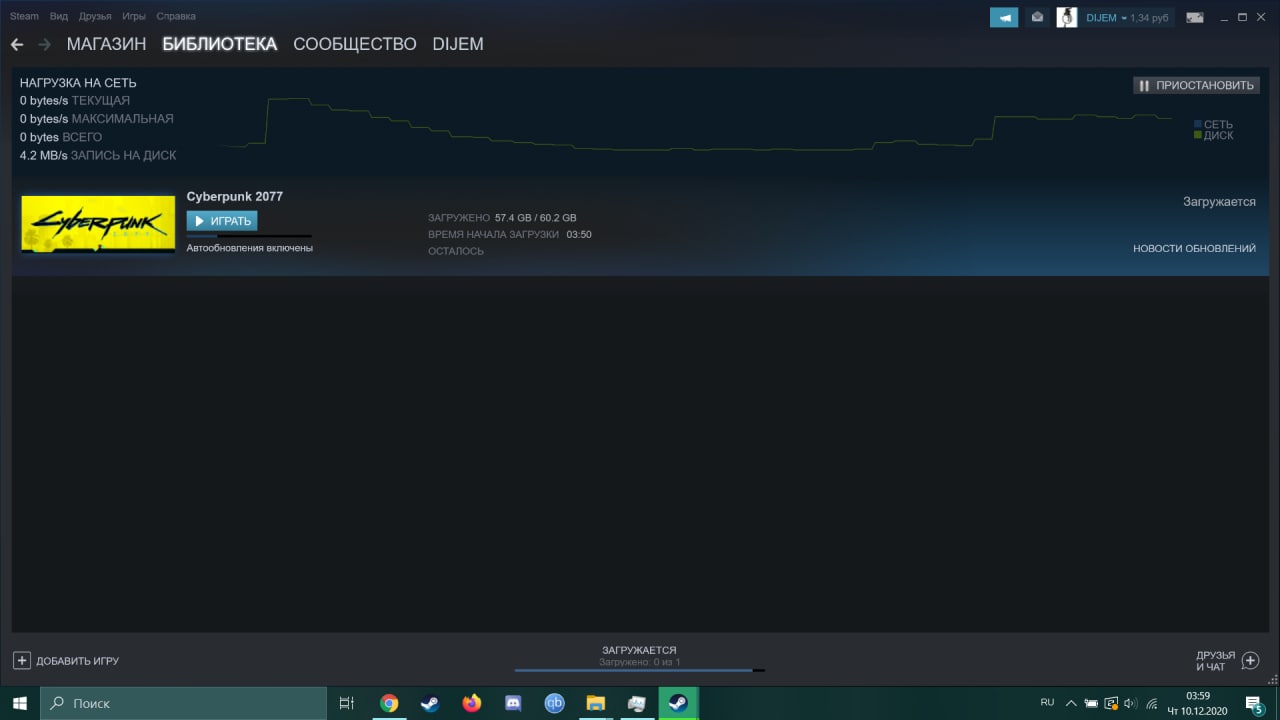Click the ДРУЗЬЯ И ЧАТ plus icon
The image size is (1280, 720).
(x=1250, y=660)
